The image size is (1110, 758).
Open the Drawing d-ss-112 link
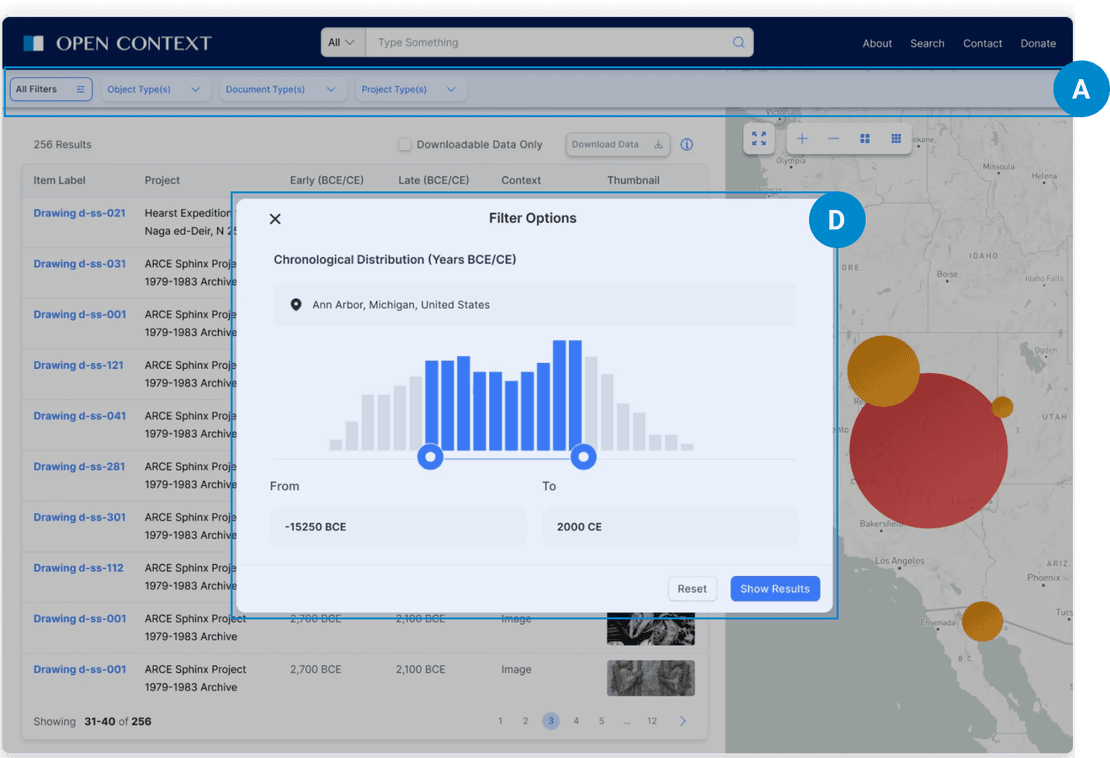pos(78,568)
